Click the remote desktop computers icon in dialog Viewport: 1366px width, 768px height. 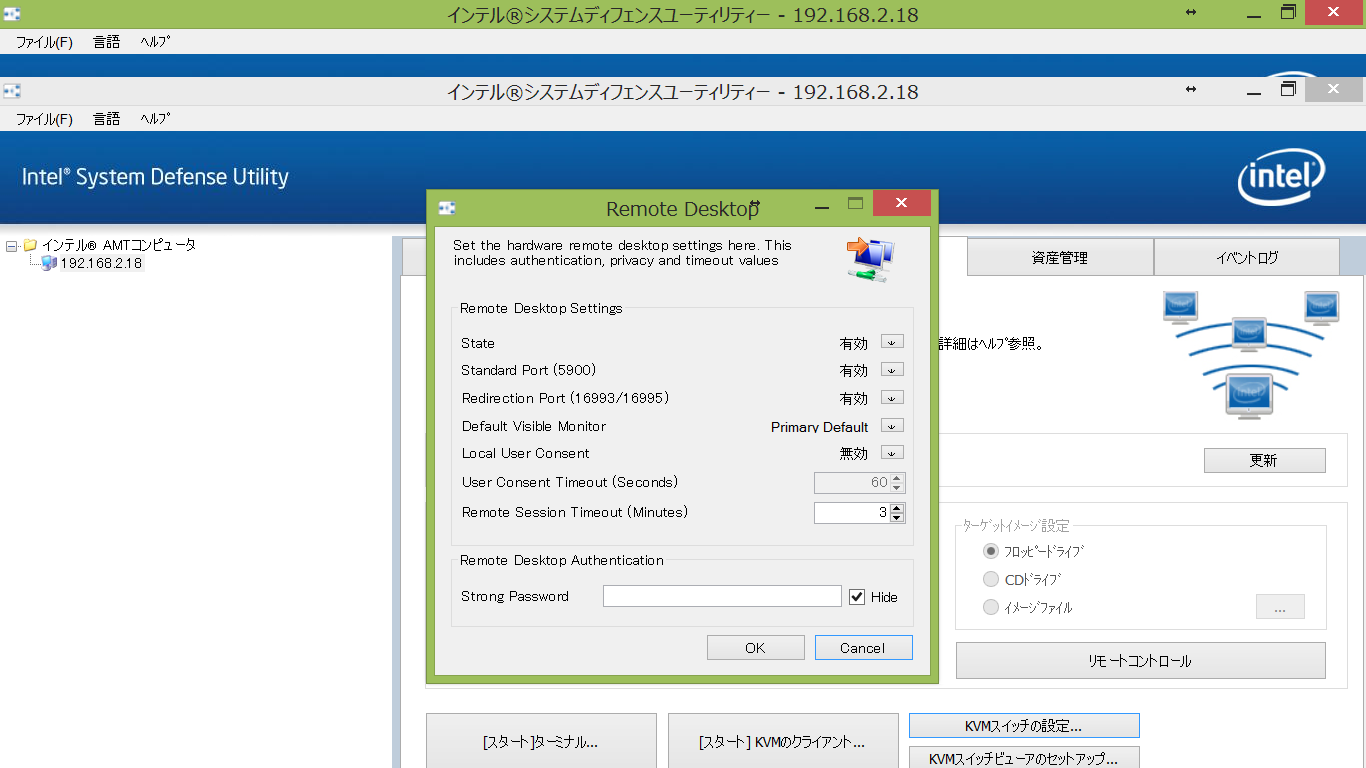pos(870,260)
